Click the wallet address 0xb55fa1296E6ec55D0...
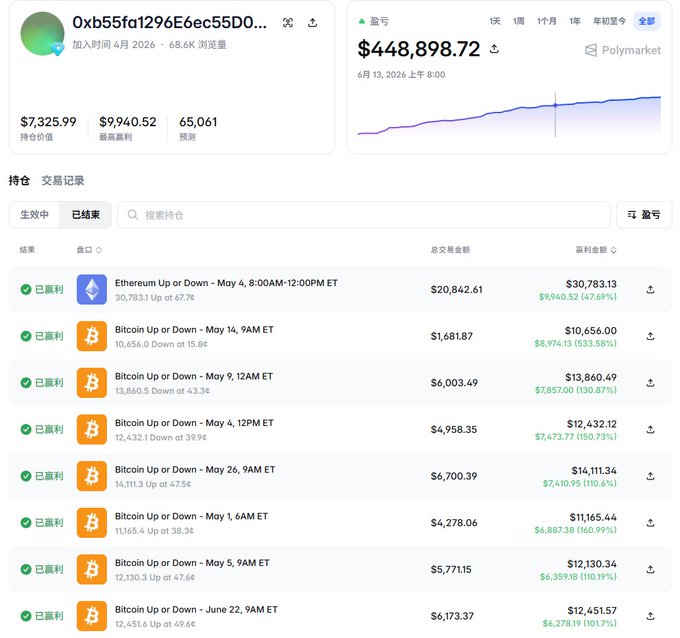680x638 pixels. [x=170, y=23]
